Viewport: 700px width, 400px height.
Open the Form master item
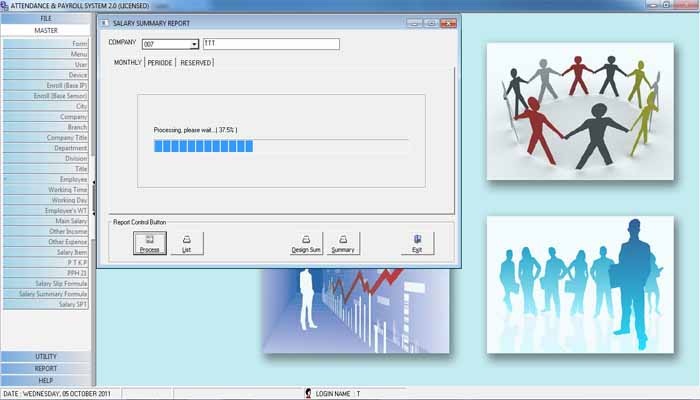pos(46,44)
